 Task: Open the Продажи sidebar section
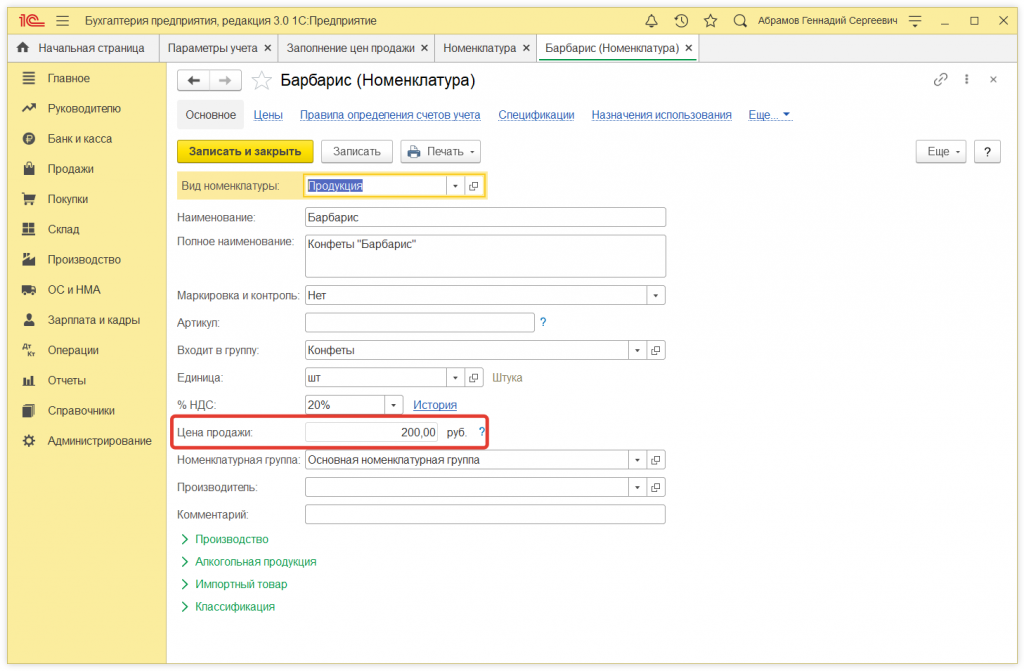click(x=70, y=169)
